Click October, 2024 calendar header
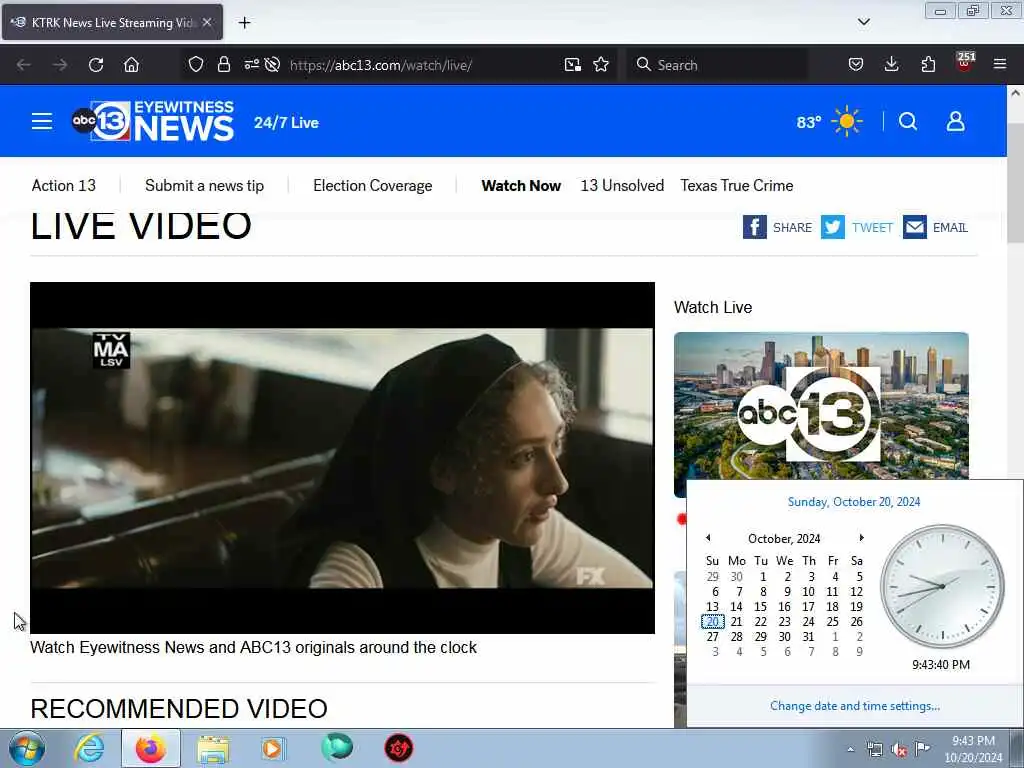Image resolution: width=1024 pixels, height=768 pixels. tap(784, 539)
